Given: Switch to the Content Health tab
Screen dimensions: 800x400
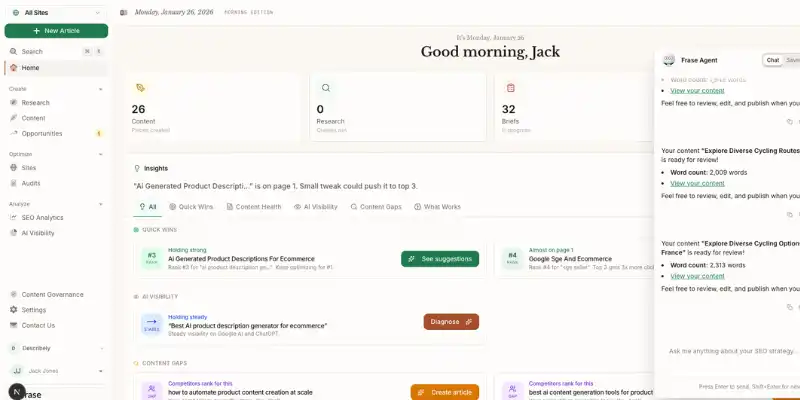Looking at the screenshot, I should pyautogui.click(x=254, y=207).
